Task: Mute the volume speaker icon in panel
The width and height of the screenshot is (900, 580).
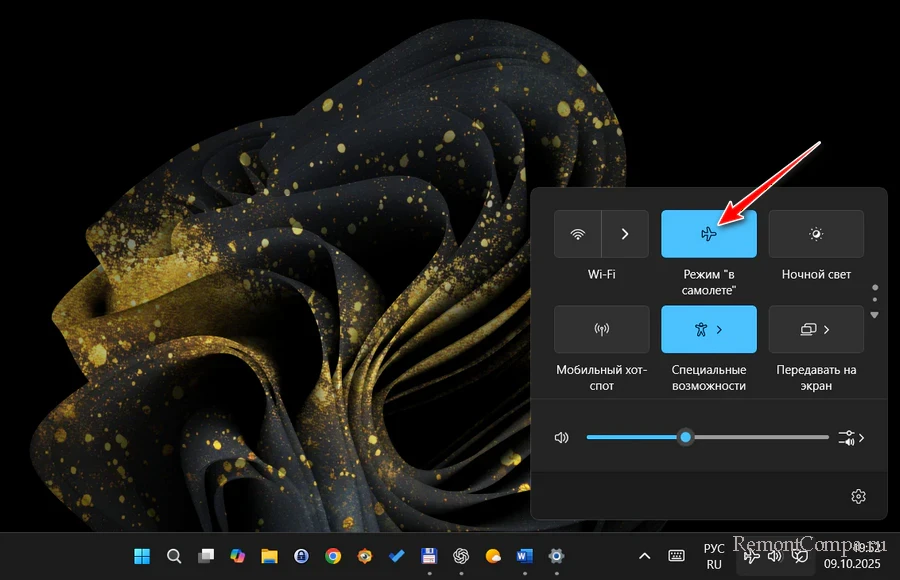Action: coord(562,438)
